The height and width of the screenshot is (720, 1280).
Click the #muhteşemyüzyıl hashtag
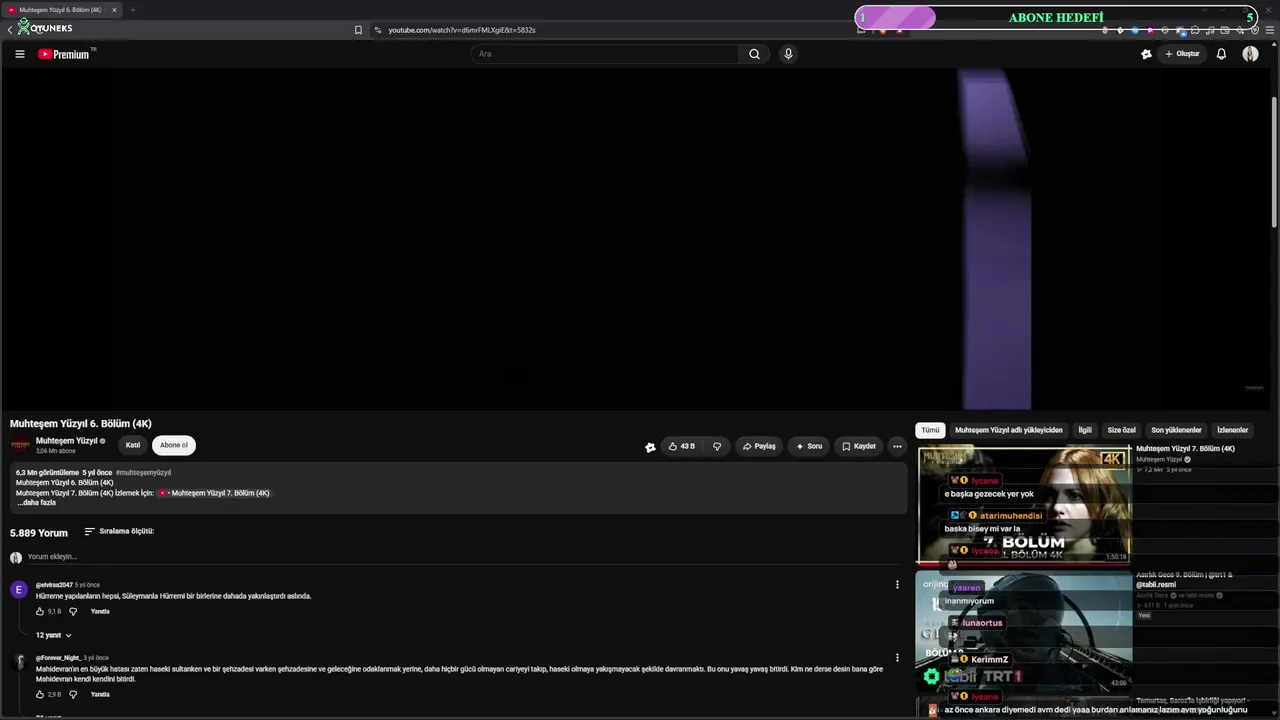coord(143,473)
